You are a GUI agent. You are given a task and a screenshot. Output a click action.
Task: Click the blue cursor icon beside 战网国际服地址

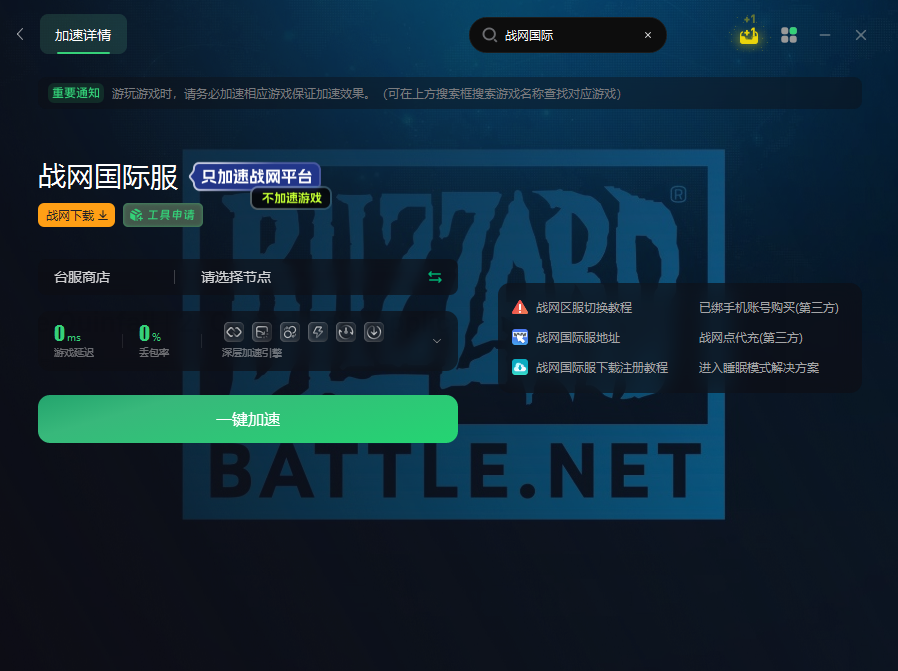[519, 337]
